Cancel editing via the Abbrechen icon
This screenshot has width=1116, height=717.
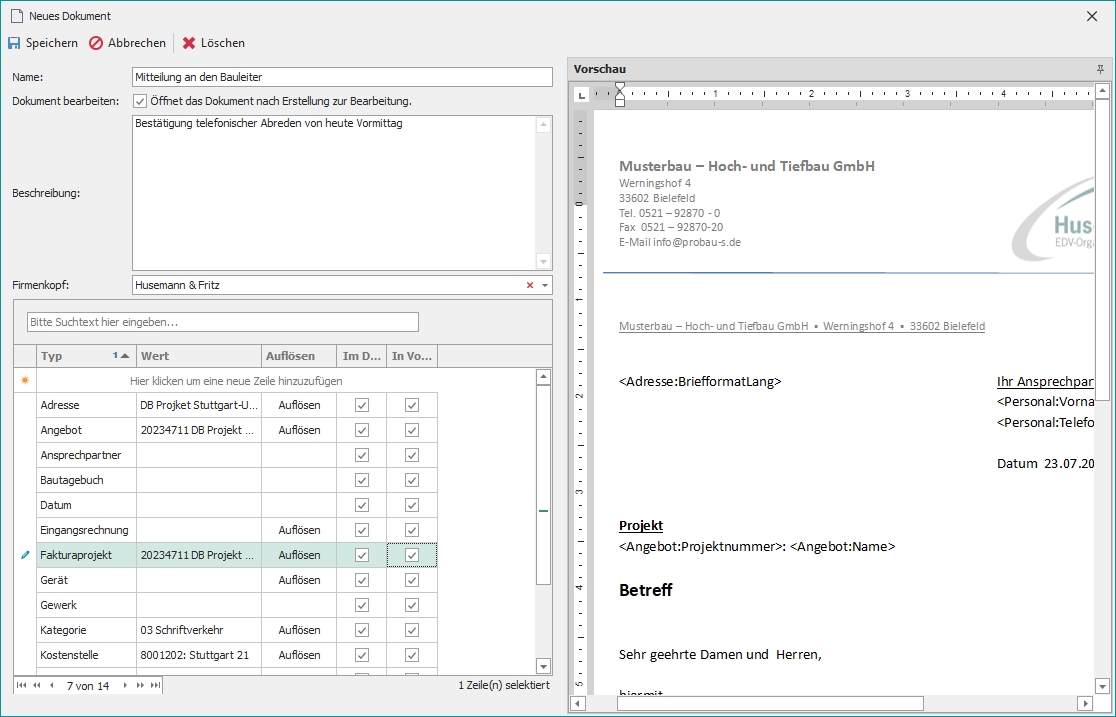pos(96,43)
